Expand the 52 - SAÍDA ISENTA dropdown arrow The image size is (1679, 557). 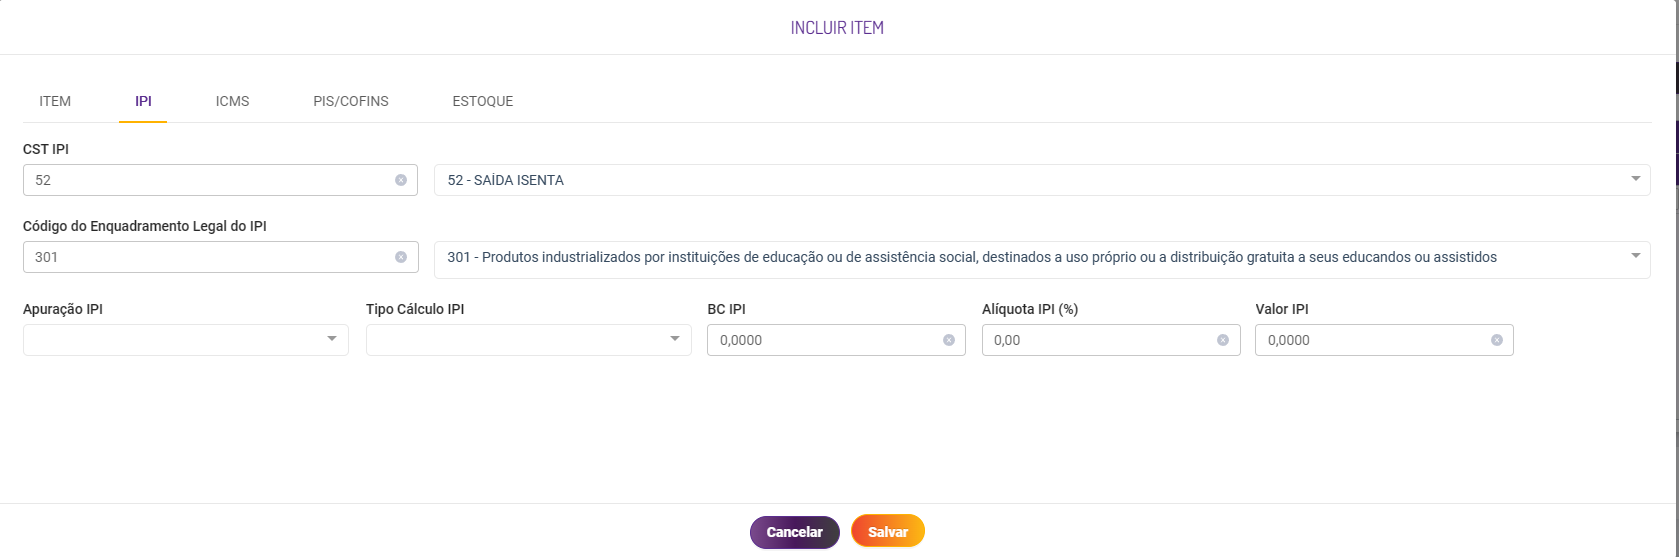(1636, 179)
